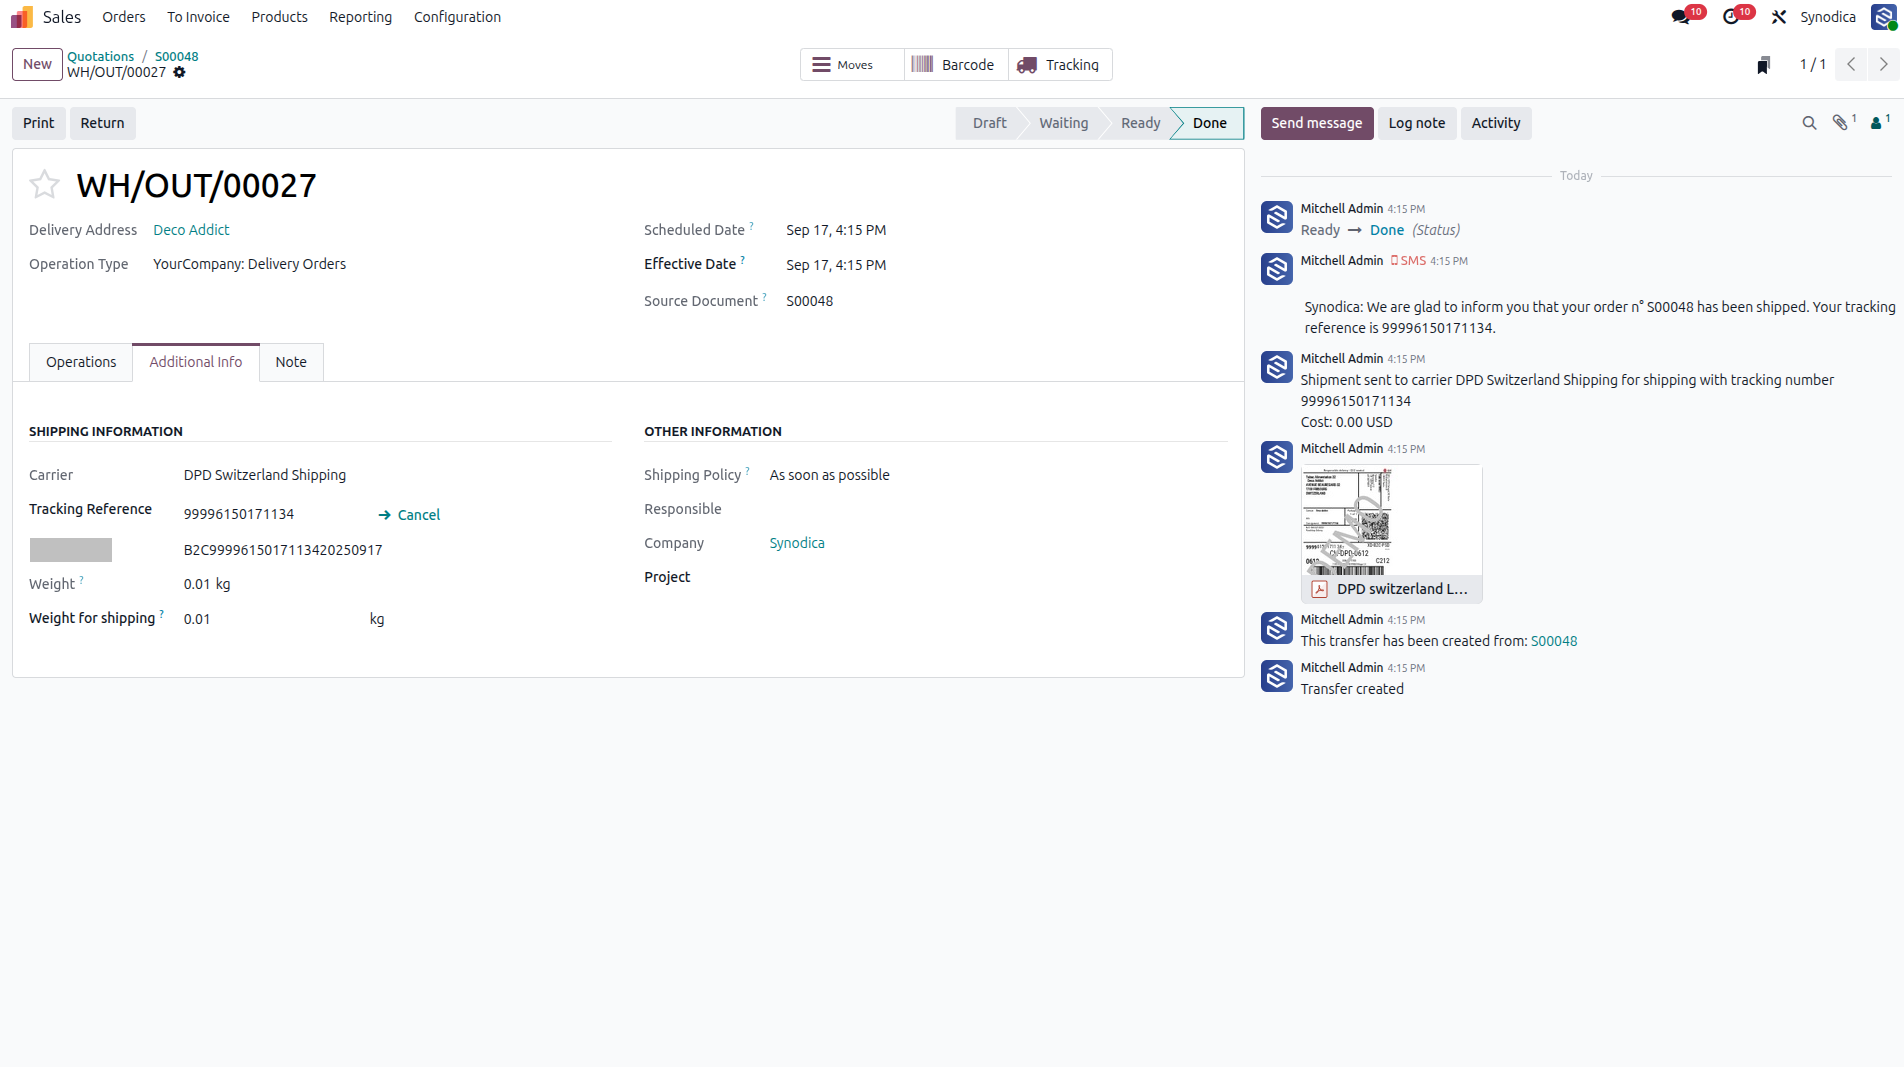Image resolution: width=1904 pixels, height=1067 pixels.
Task: Open the Orders menu
Action: pos(124,17)
